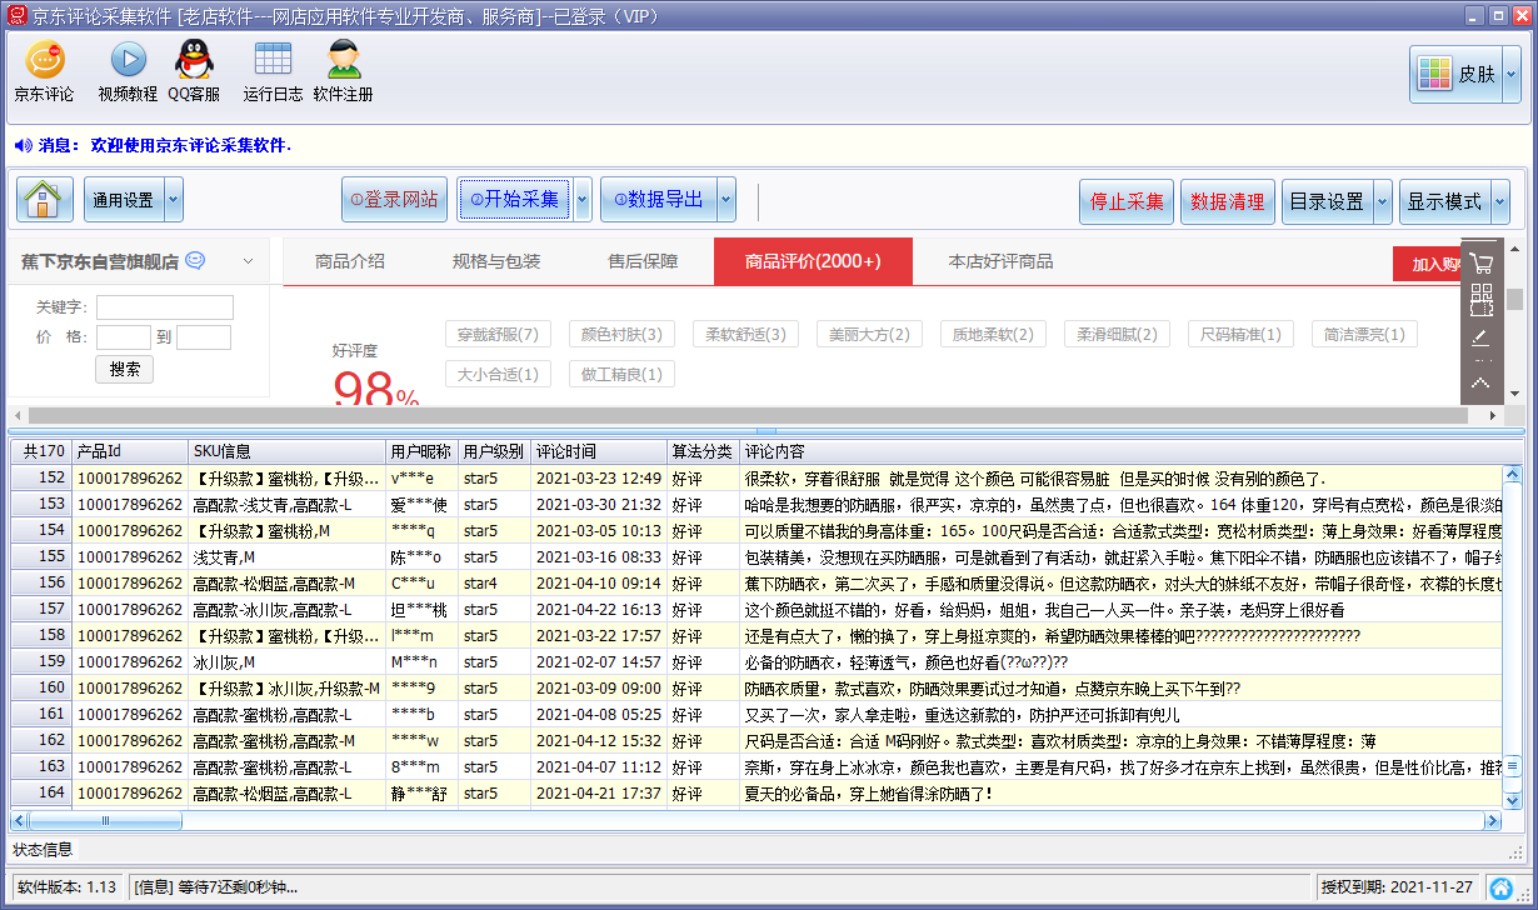
Task: Select the 商品评价(2000+) tab
Action: 813,261
